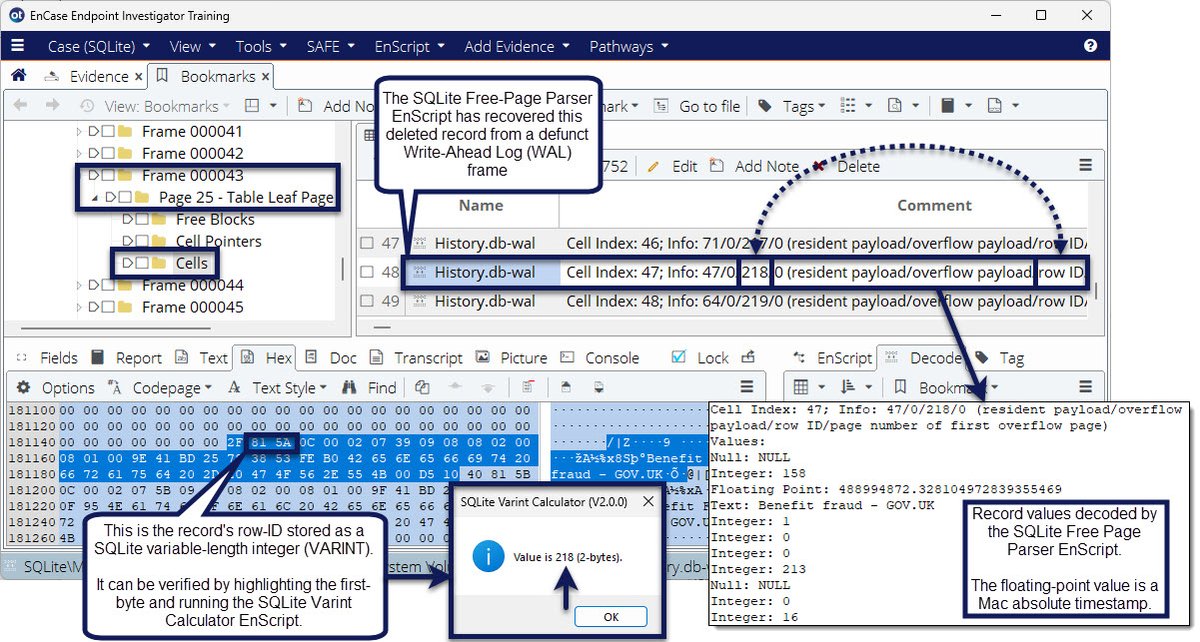This screenshot has height=642, width=1200.
Task: Open the Codepage dropdown
Action: 159,387
